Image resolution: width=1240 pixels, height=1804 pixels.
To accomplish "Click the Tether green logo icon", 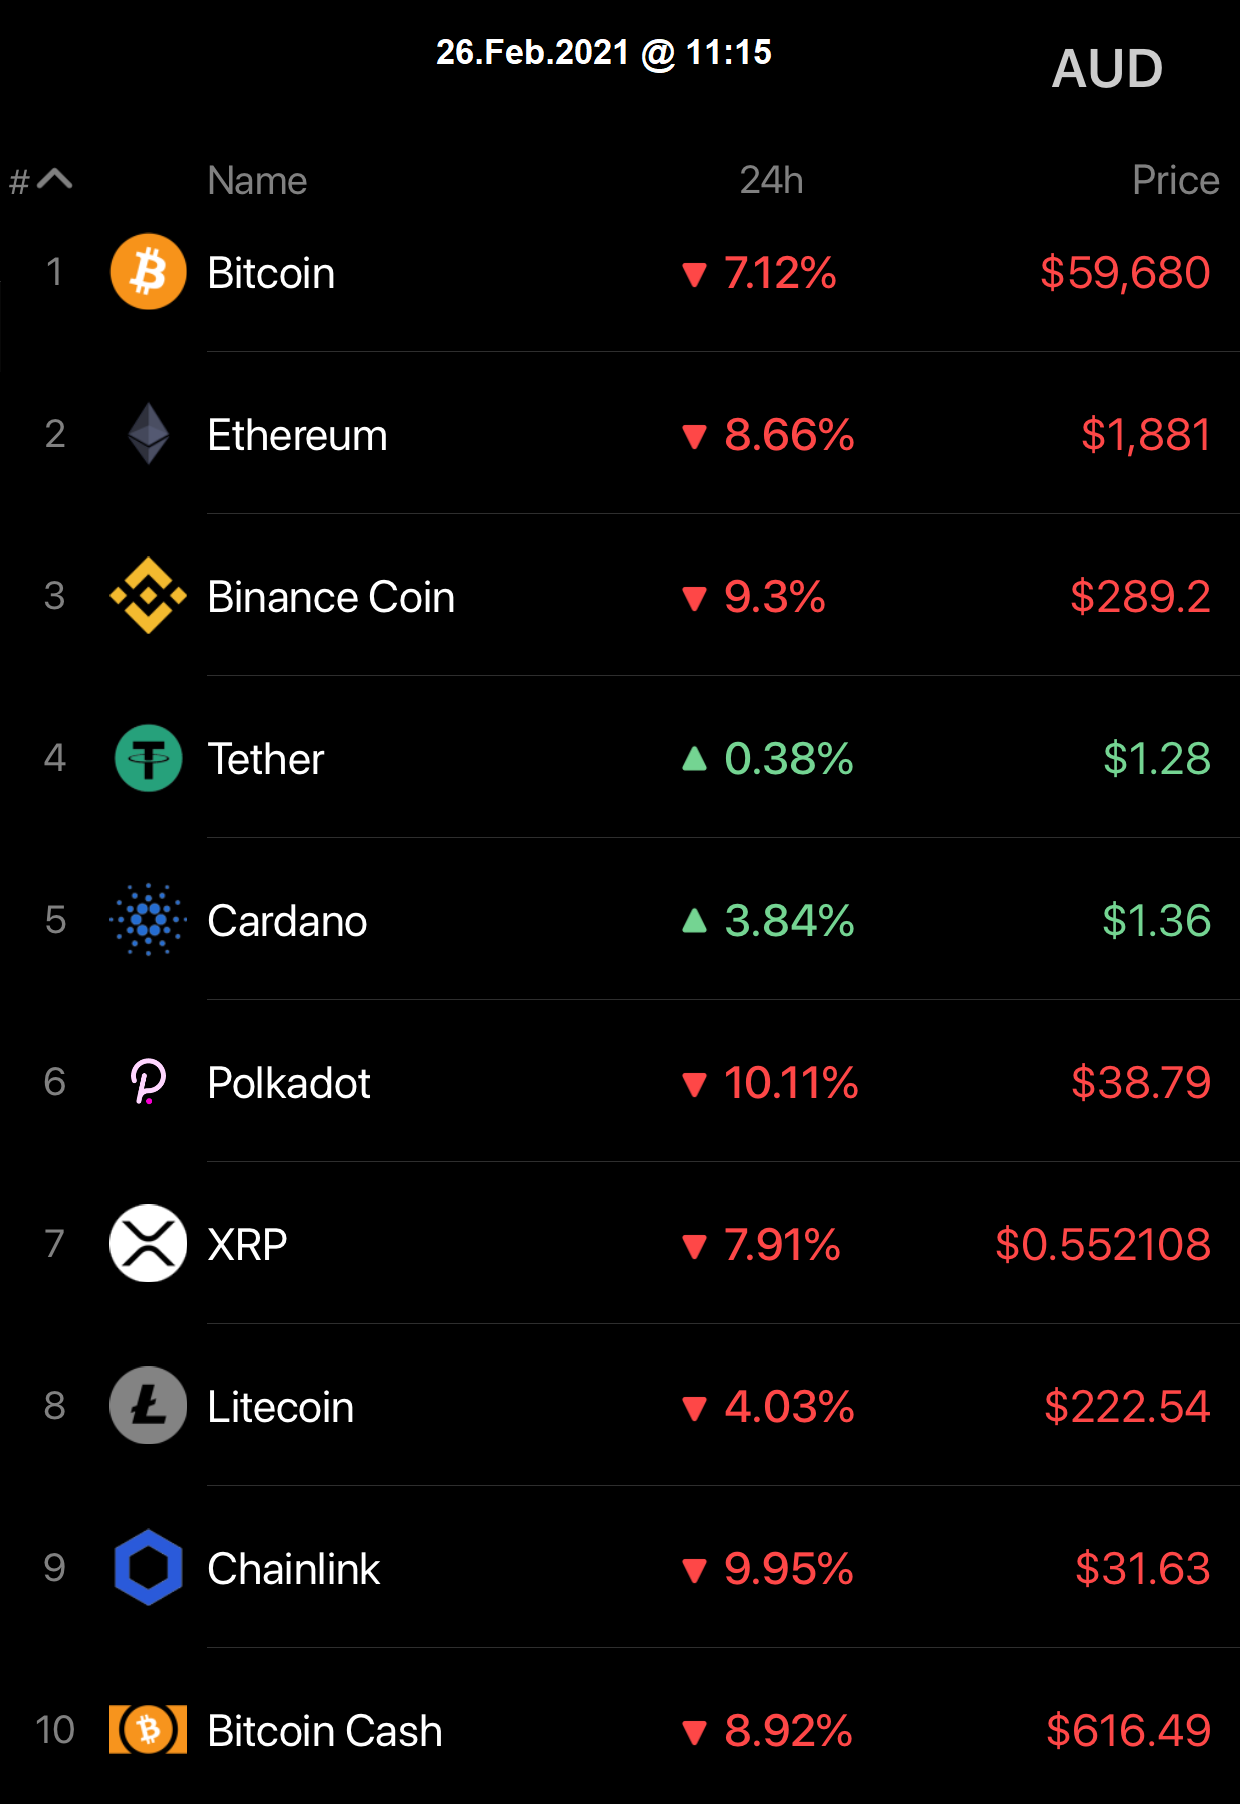I will point(148,758).
